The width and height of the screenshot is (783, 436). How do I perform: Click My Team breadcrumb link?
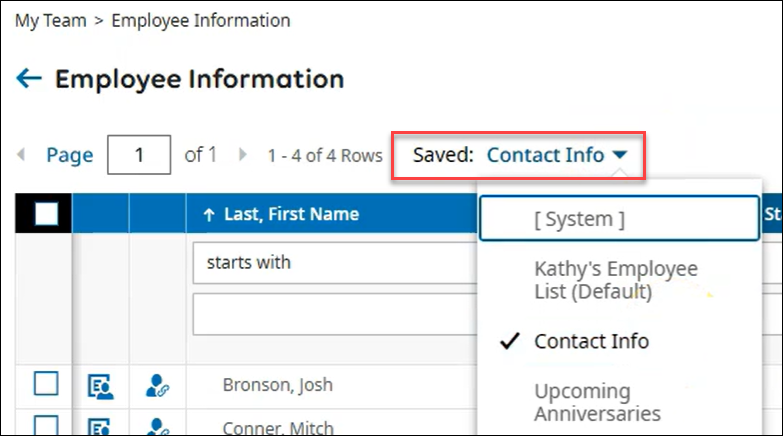50,20
